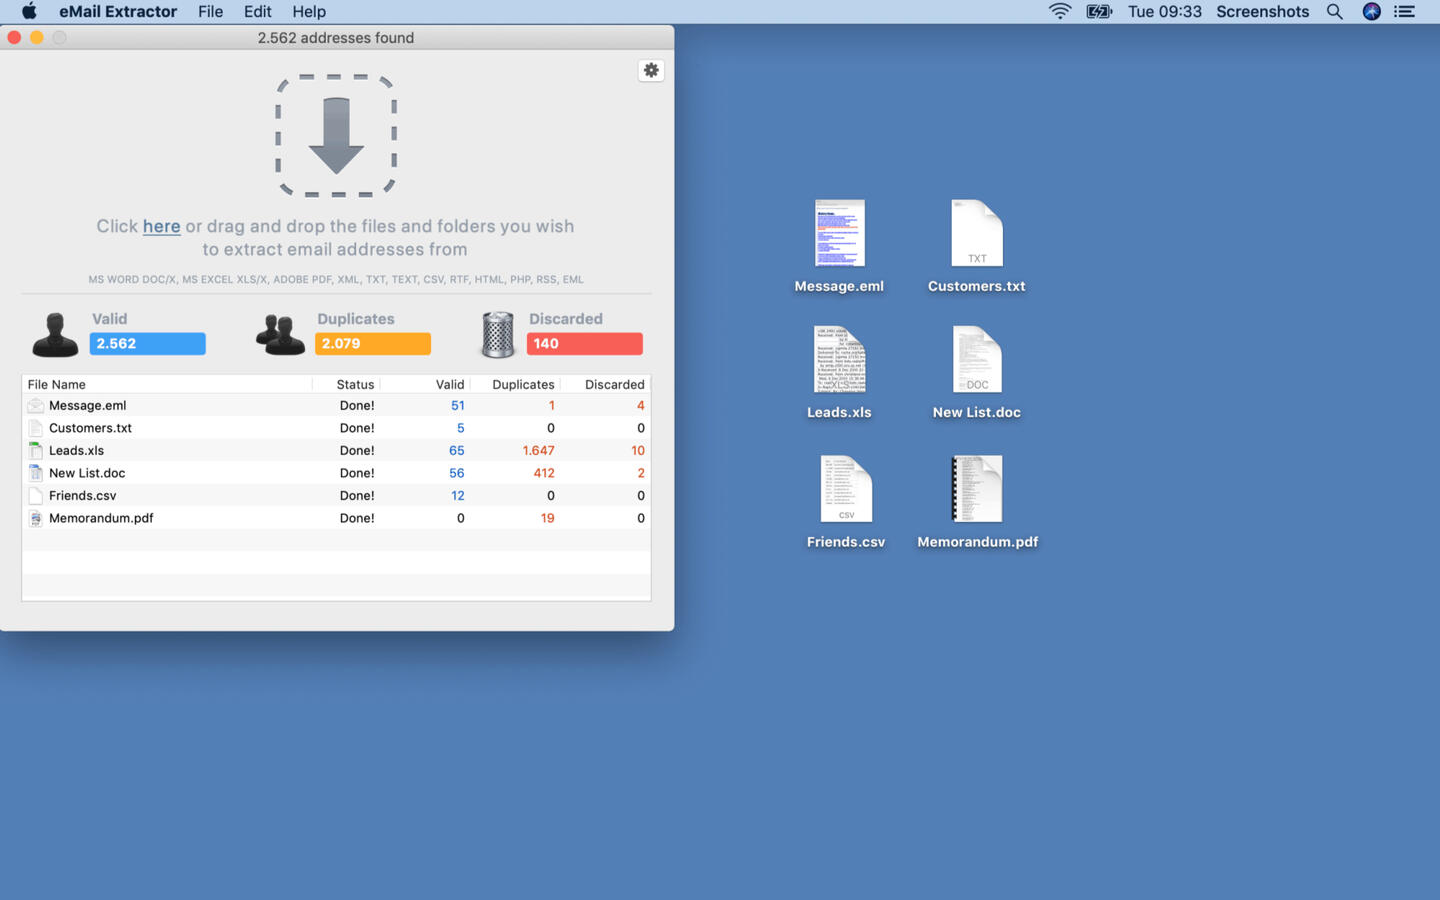Open Friends.csv on the desktop
1440x900 pixels.
845,488
